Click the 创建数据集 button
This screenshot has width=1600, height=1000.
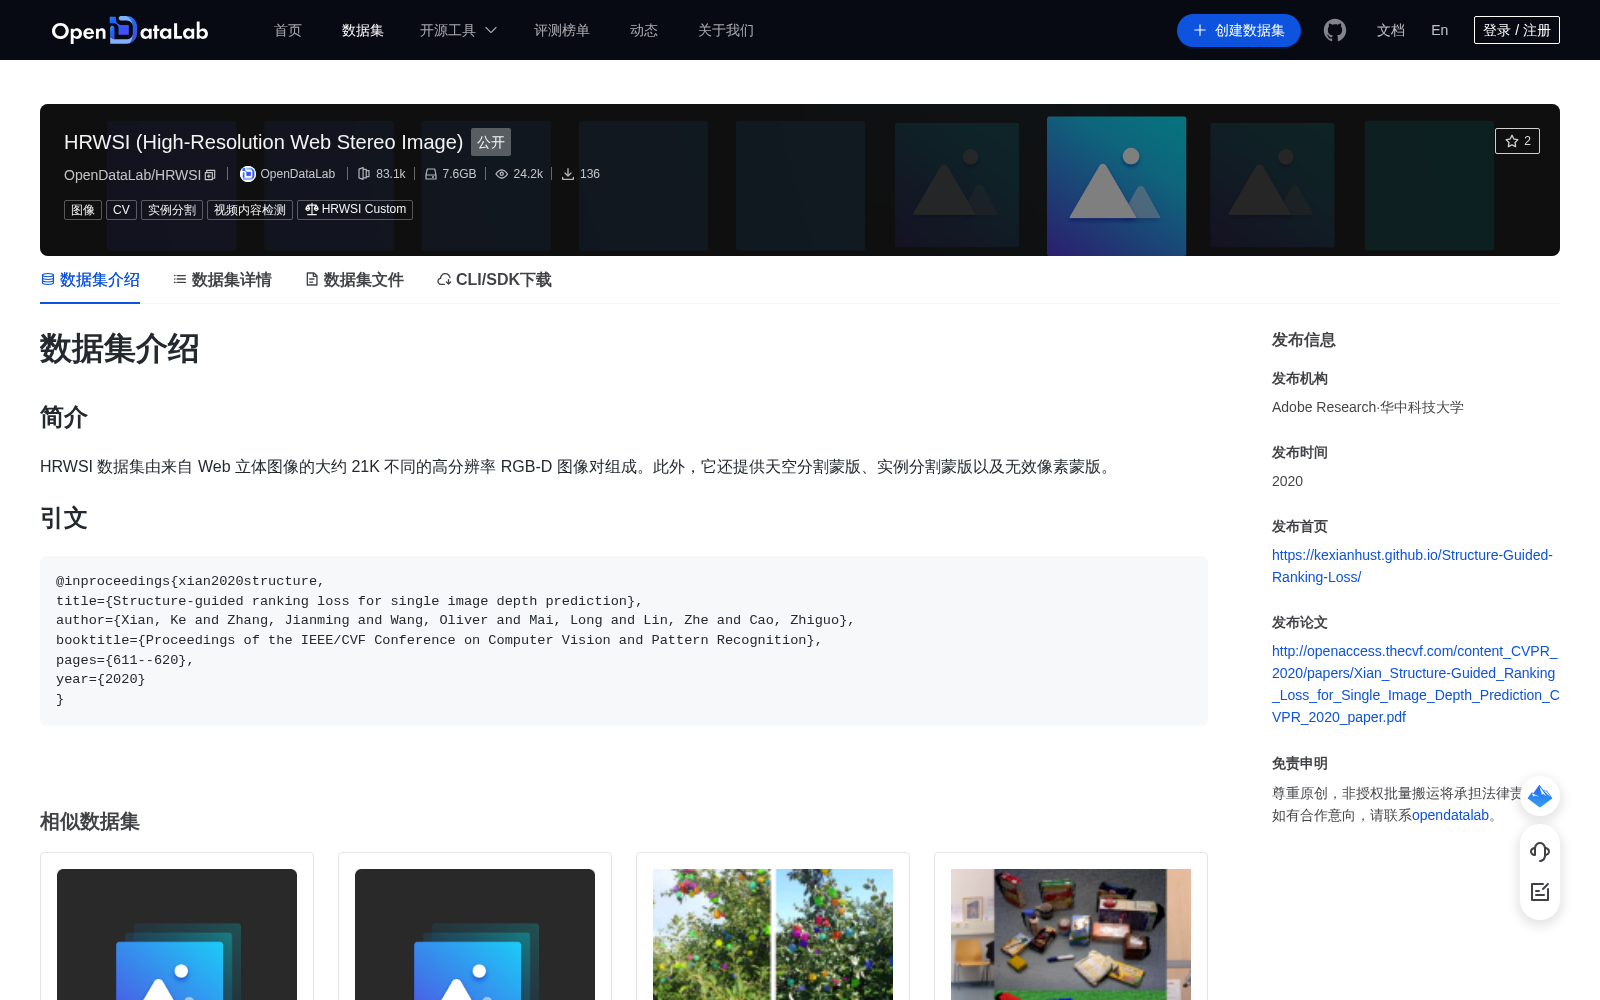click(1239, 30)
